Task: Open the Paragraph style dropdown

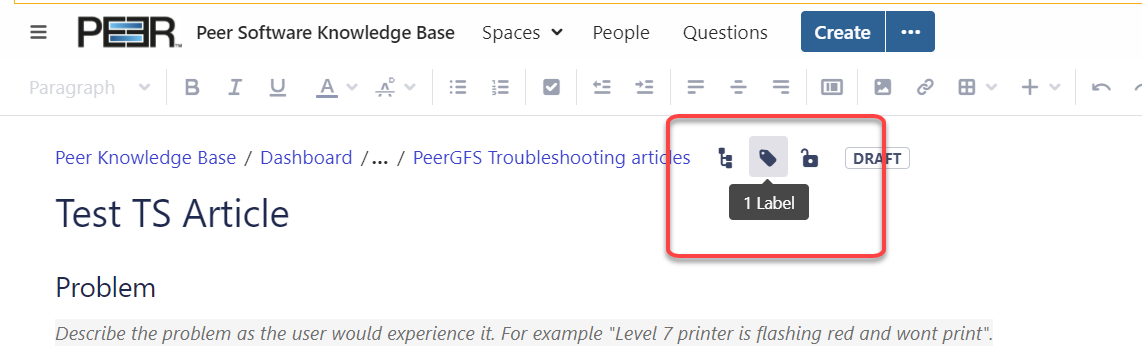Action: [x=90, y=88]
